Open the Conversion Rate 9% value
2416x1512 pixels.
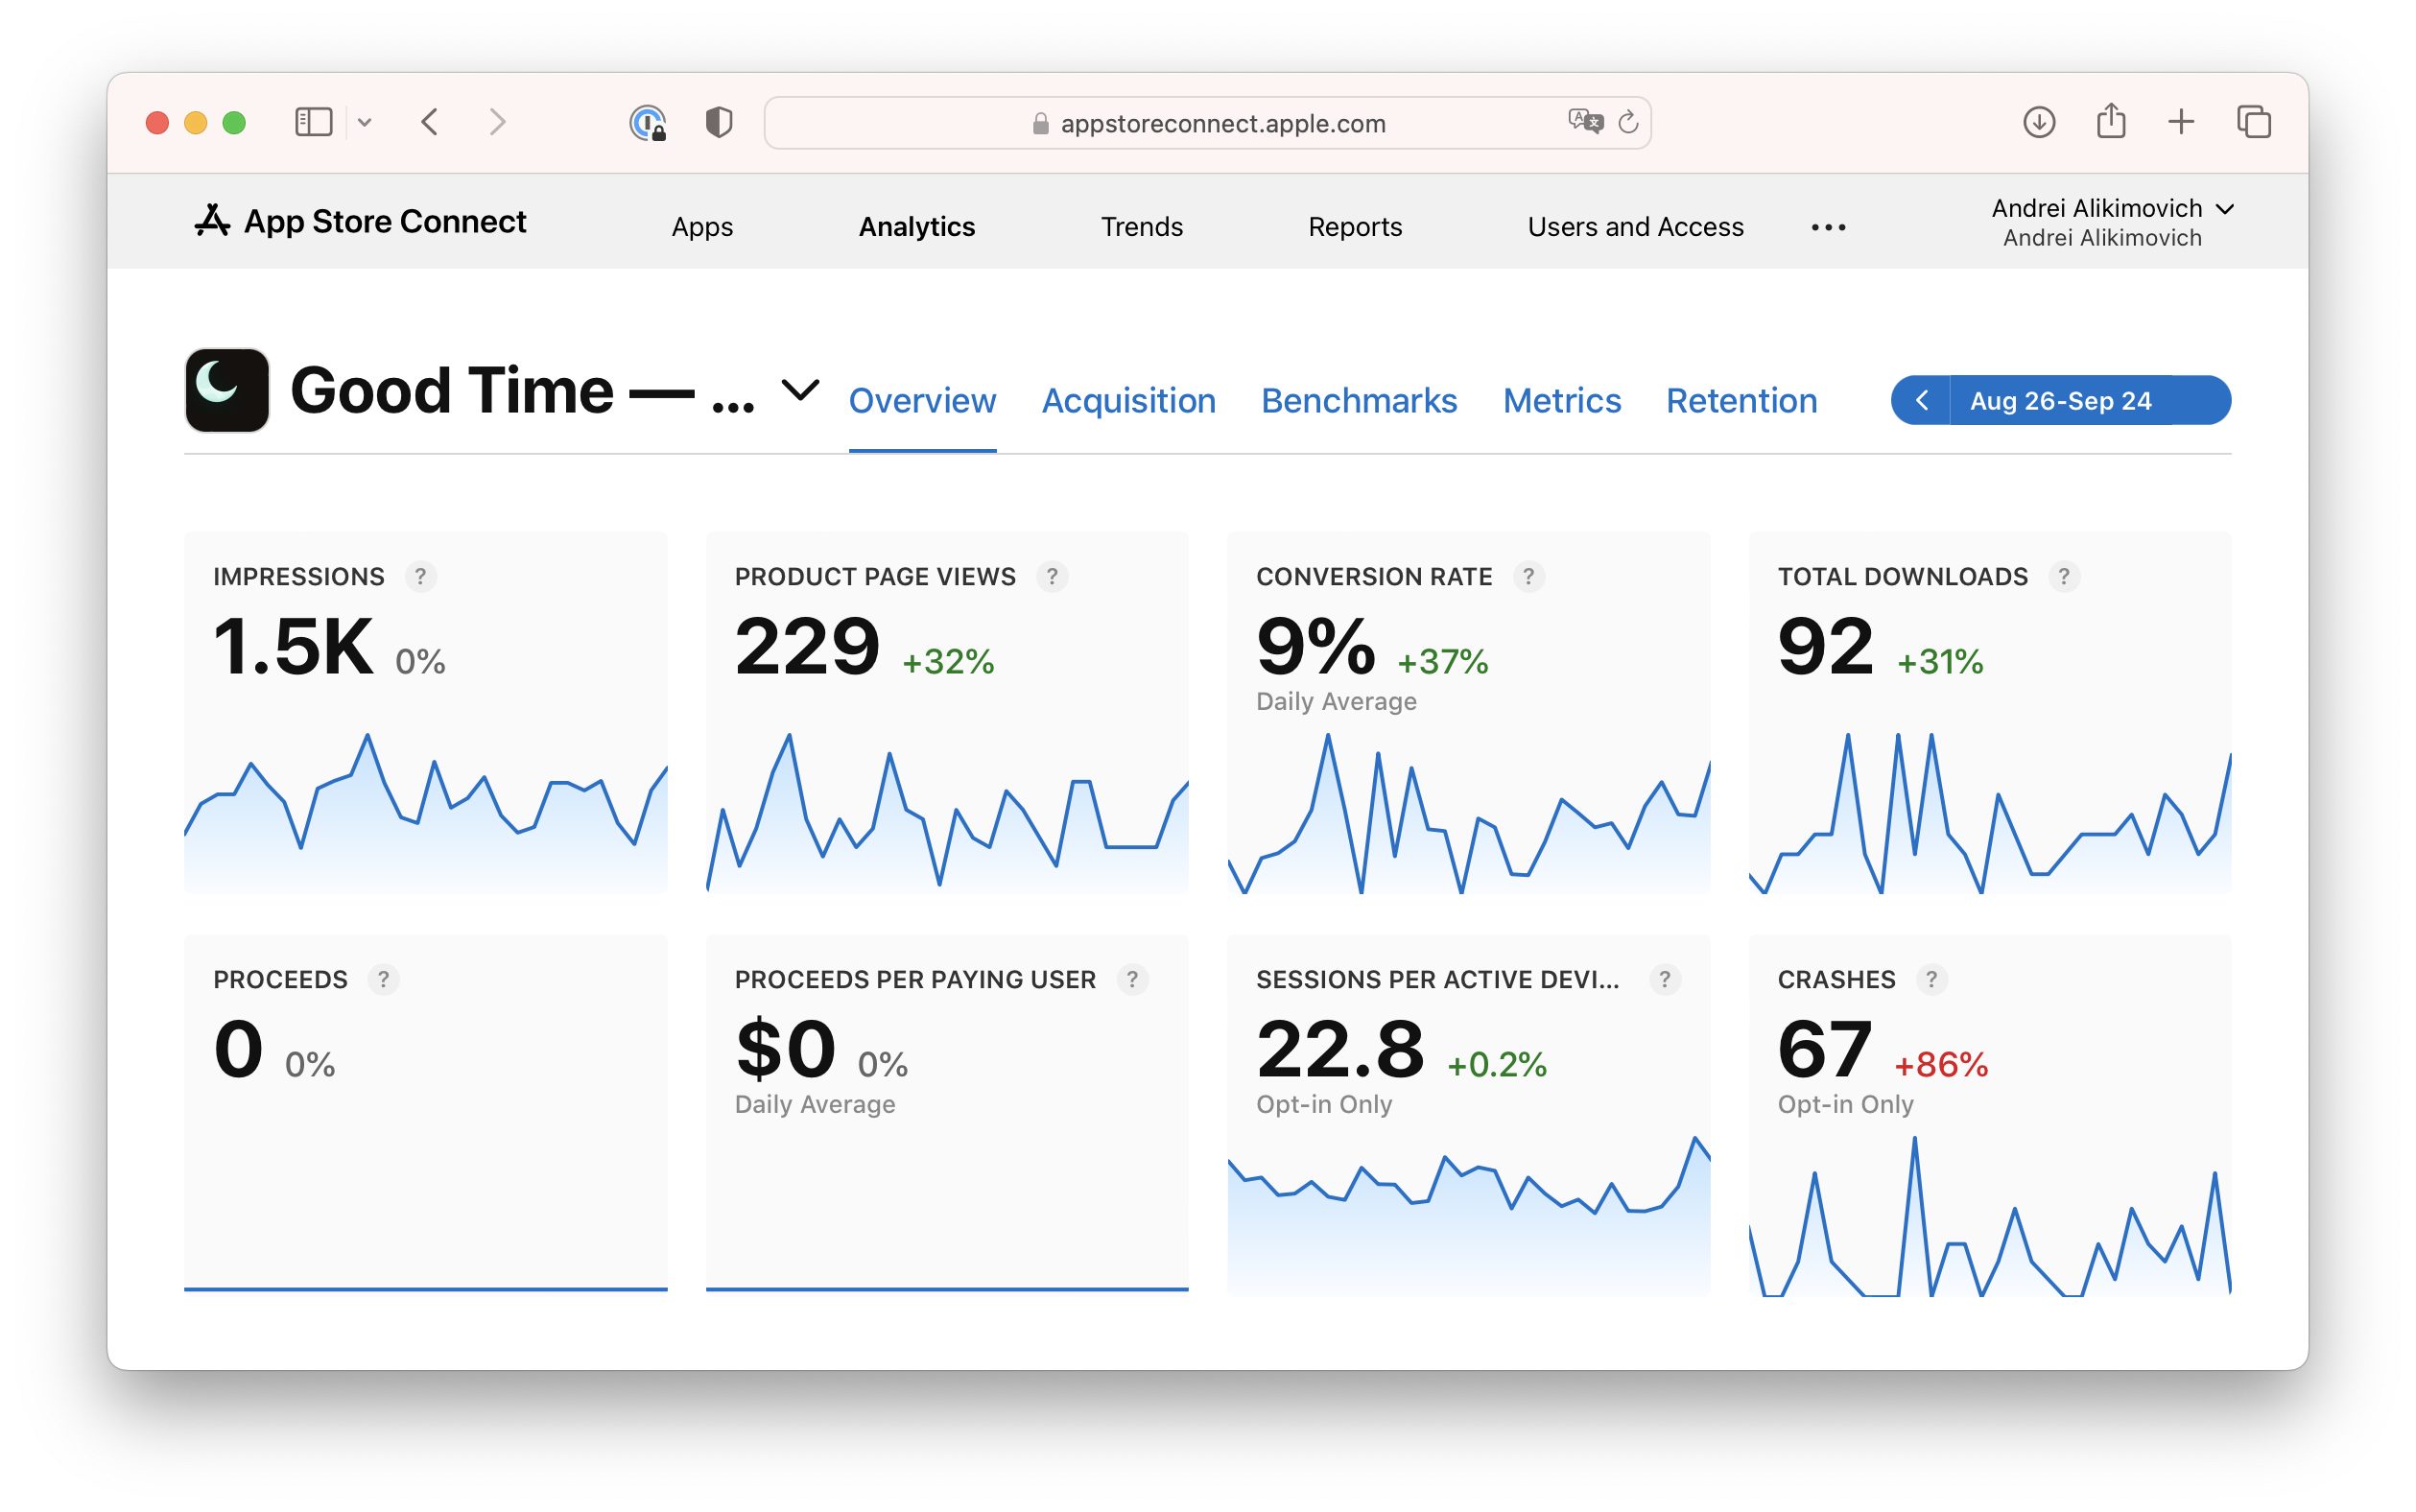(x=1315, y=647)
